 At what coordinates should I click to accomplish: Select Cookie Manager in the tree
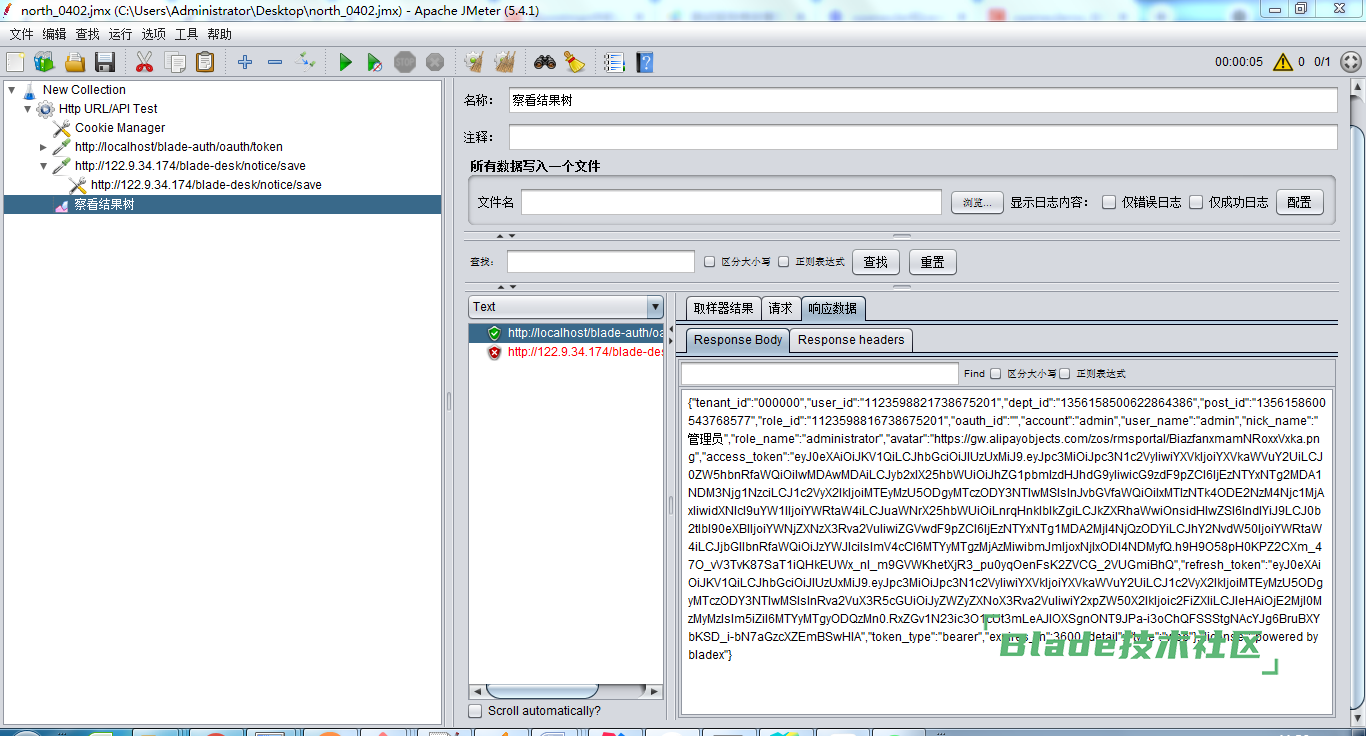coord(120,128)
